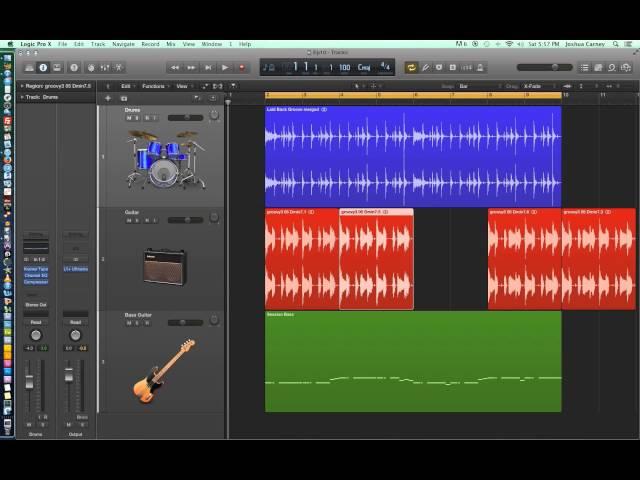Click the Read automation button on Drums strip
Viewport: 640px width, 480px height.
click(x=35, y=322)
